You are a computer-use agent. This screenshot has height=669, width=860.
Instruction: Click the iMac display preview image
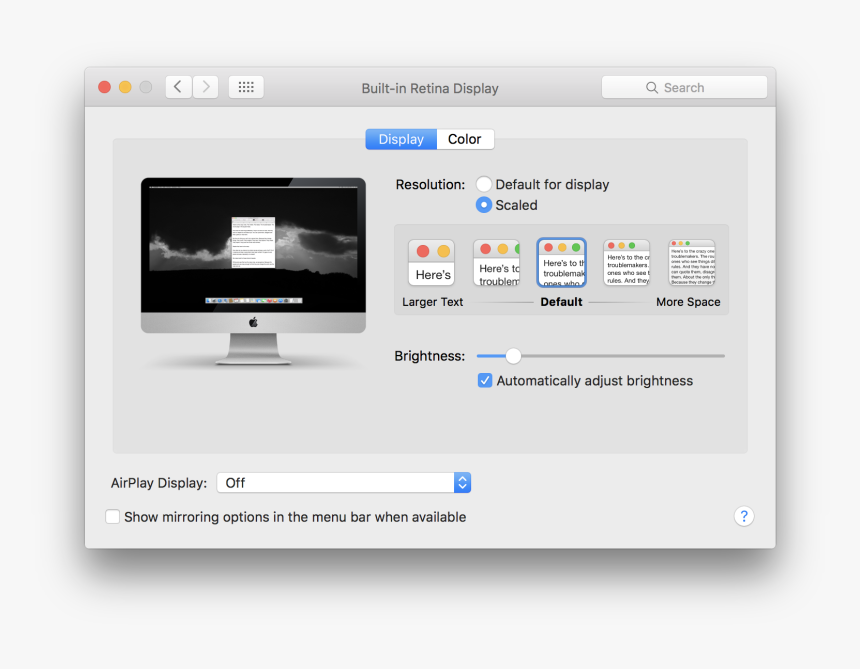click(x=253, y=271)
